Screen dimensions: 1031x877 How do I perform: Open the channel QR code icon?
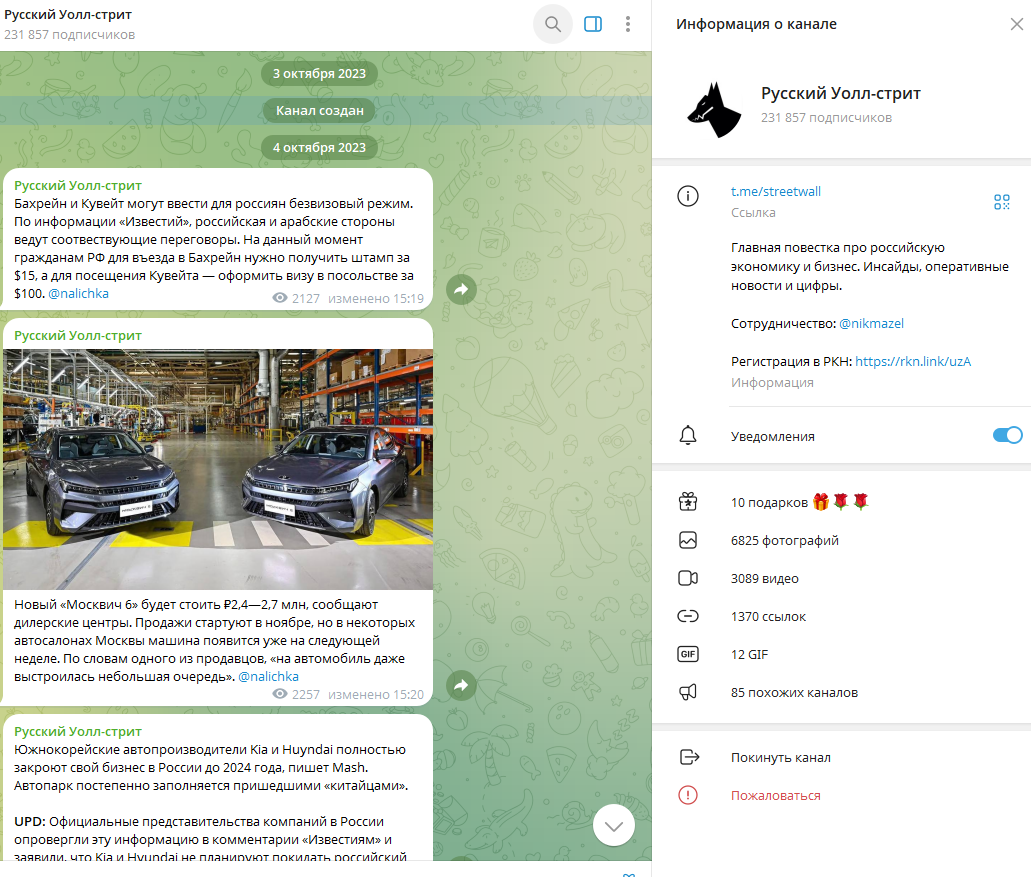pyautogui.click(x=1001, y=202)
